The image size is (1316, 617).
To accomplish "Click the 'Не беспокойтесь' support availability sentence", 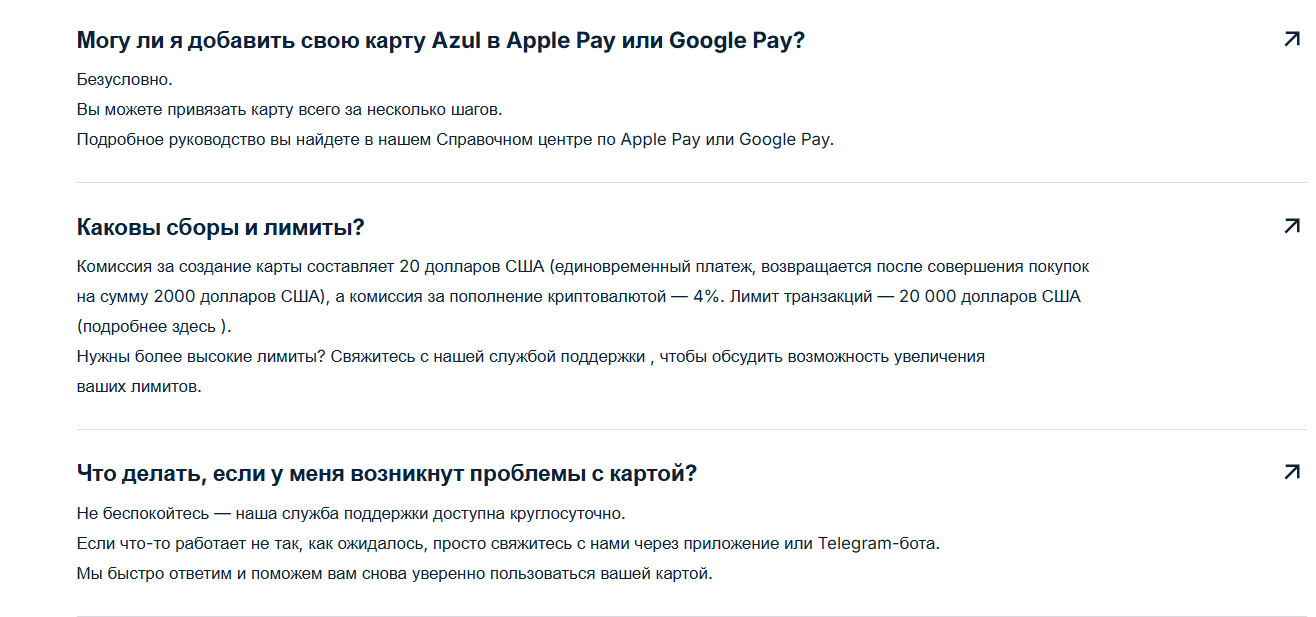I will (x=350, y=514).
